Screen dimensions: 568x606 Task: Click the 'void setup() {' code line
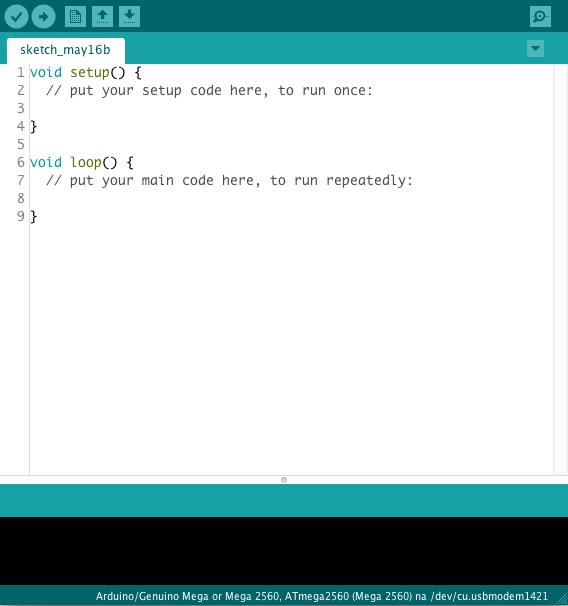pyautogui.click(x=86, y=73)
